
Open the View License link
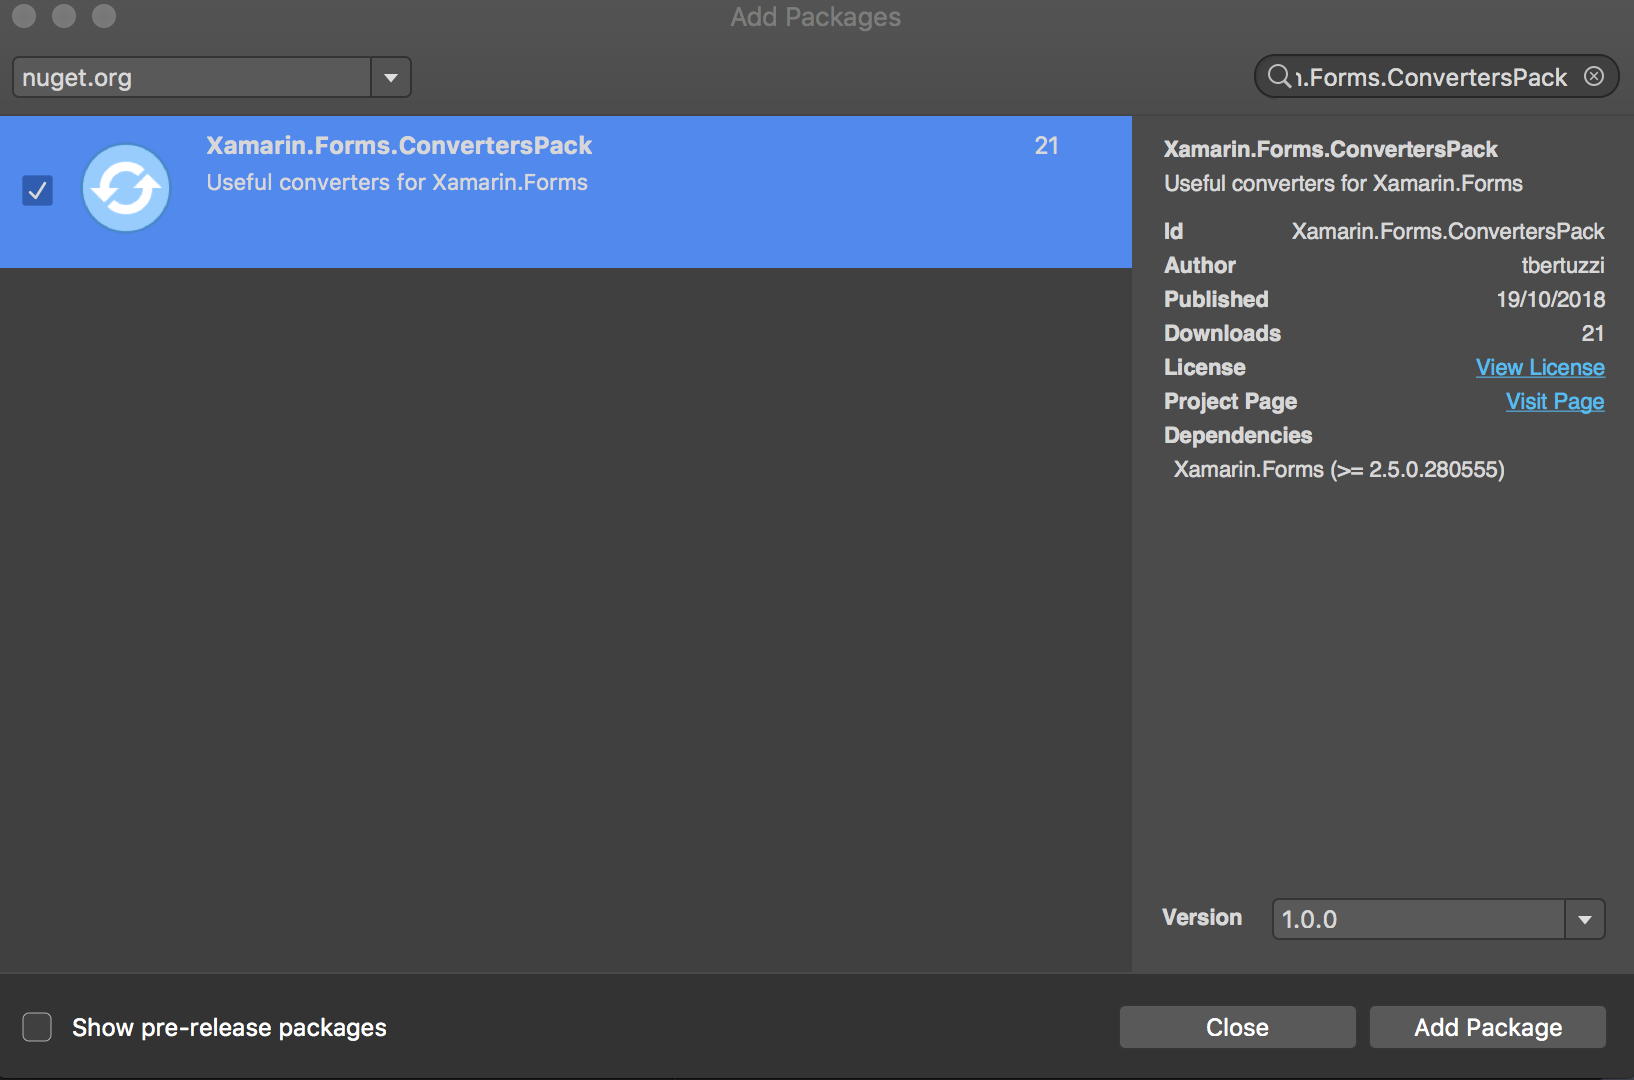[1540, 367]
